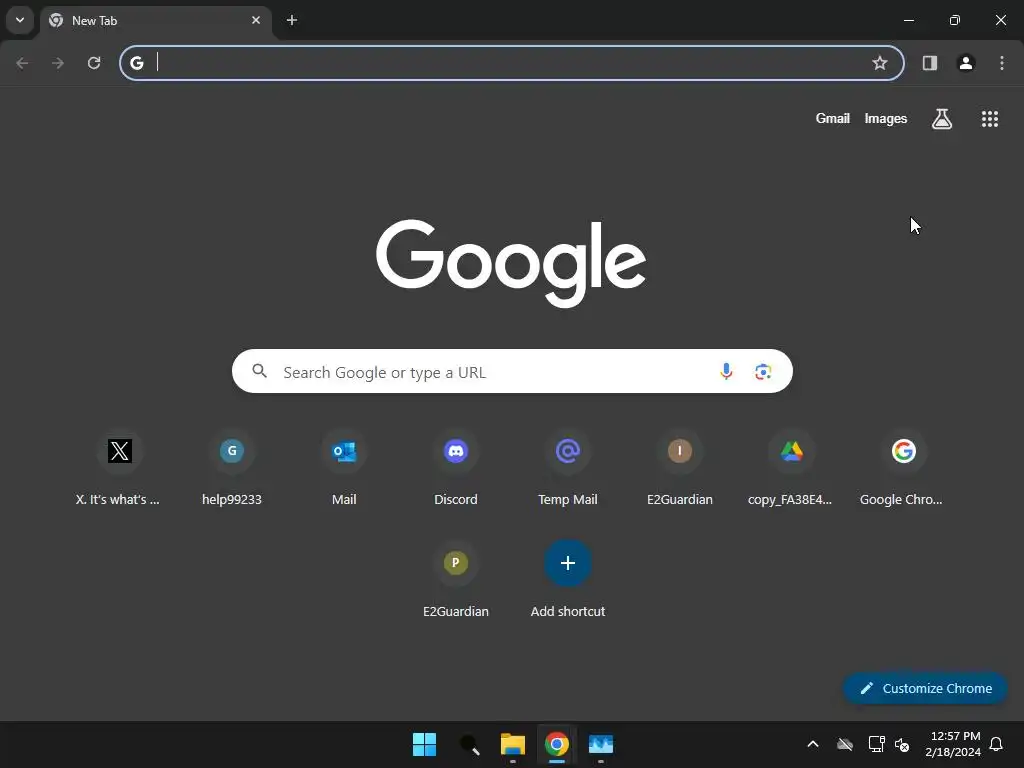Open File Explorer from taskbar
Screen dimensions: 1024x768
513,744
